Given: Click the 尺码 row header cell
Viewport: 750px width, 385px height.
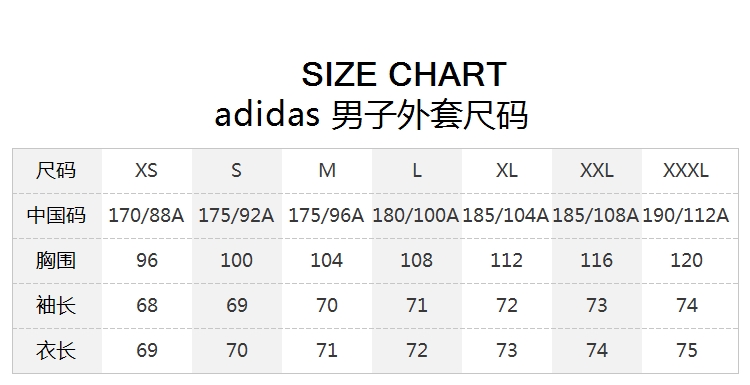Looking at the screenshot, I should click(56, 170).
